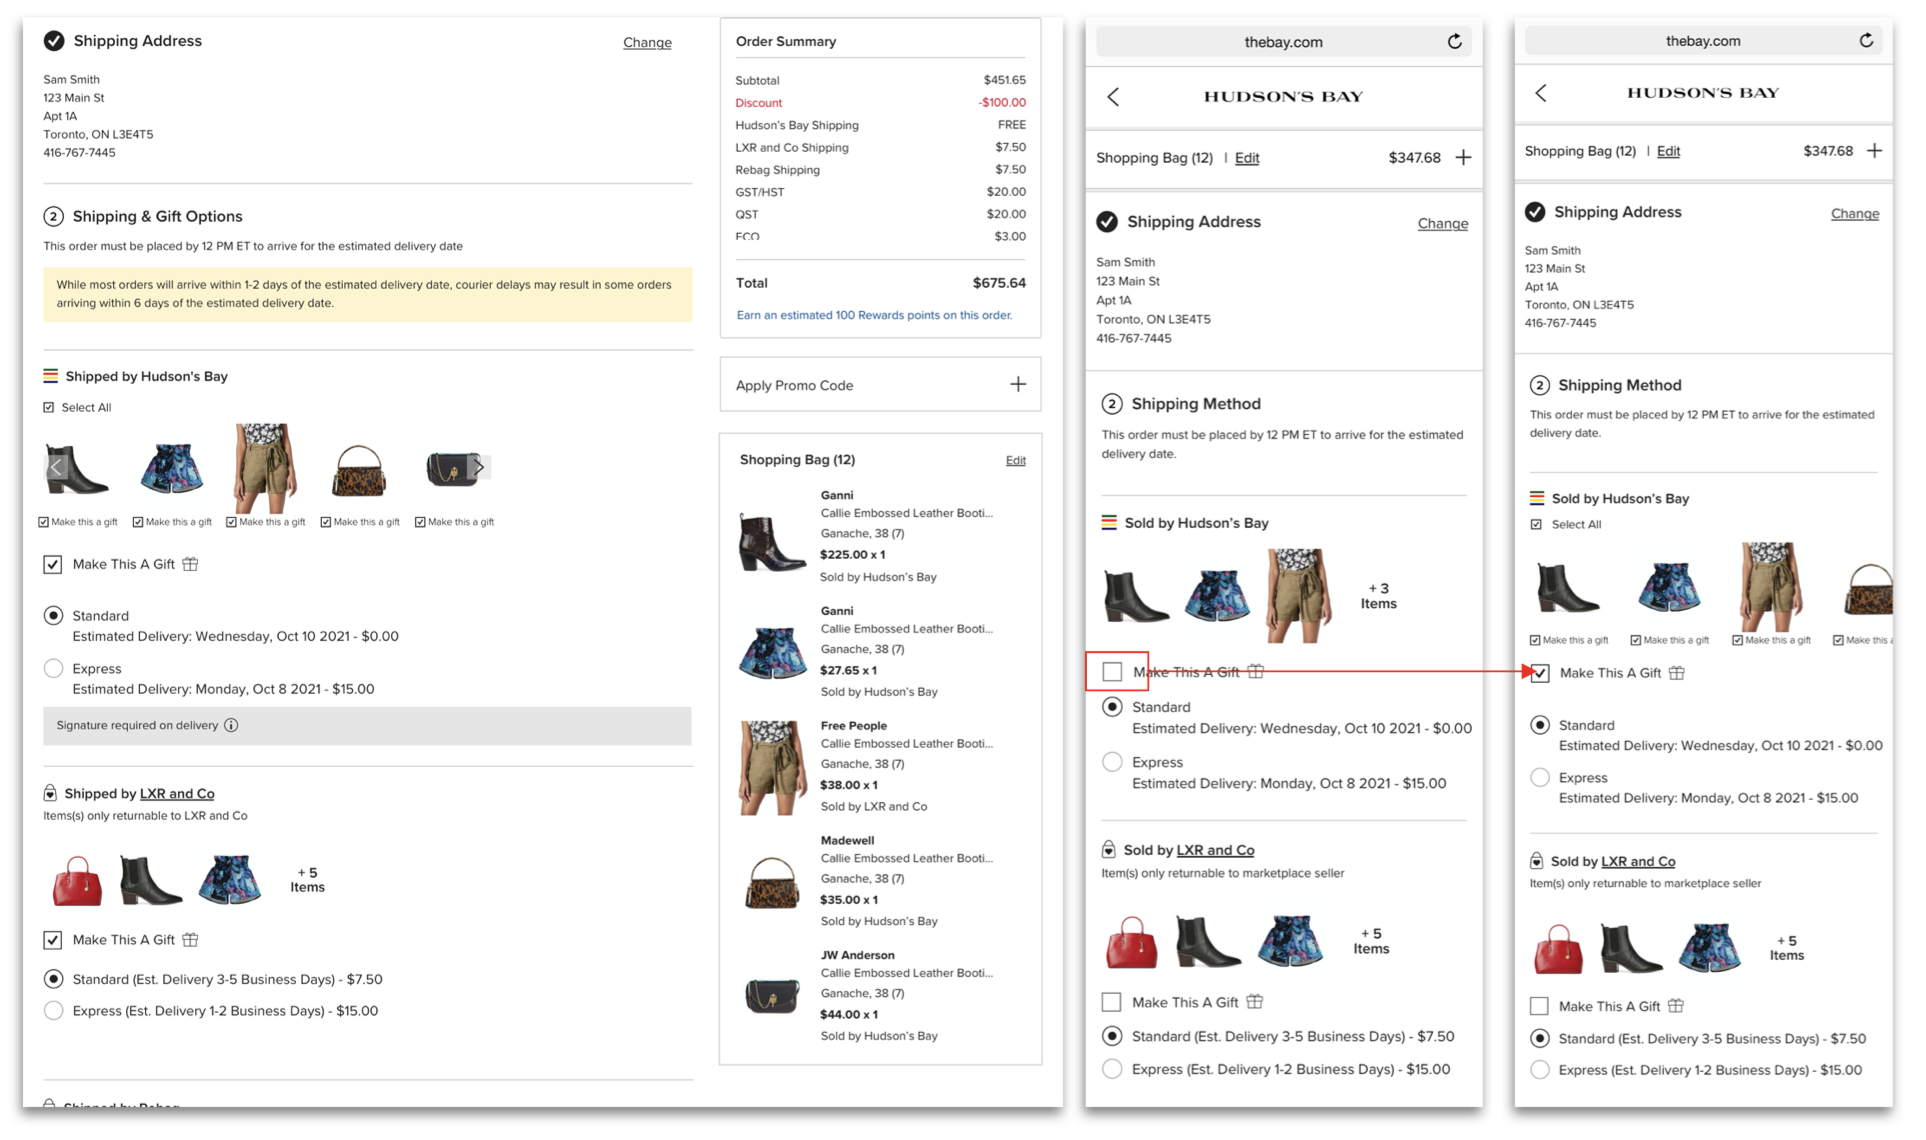Reload page in second thebay.com browser
Screen dimensions: 1926x1140
[1865, 41]
